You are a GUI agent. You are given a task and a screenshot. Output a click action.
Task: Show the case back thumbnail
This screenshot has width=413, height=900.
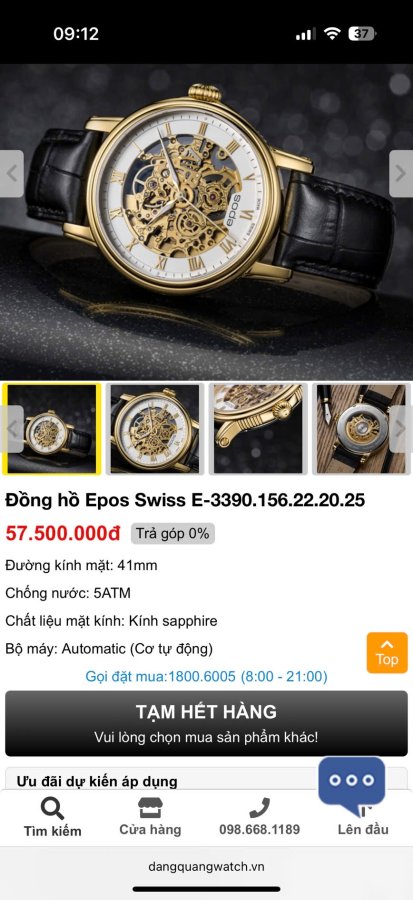361,429
